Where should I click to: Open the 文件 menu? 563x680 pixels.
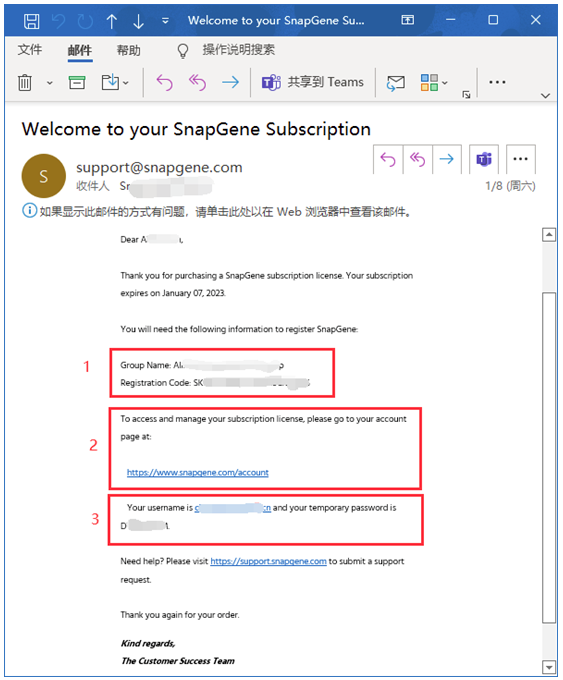tap(30, 50)
